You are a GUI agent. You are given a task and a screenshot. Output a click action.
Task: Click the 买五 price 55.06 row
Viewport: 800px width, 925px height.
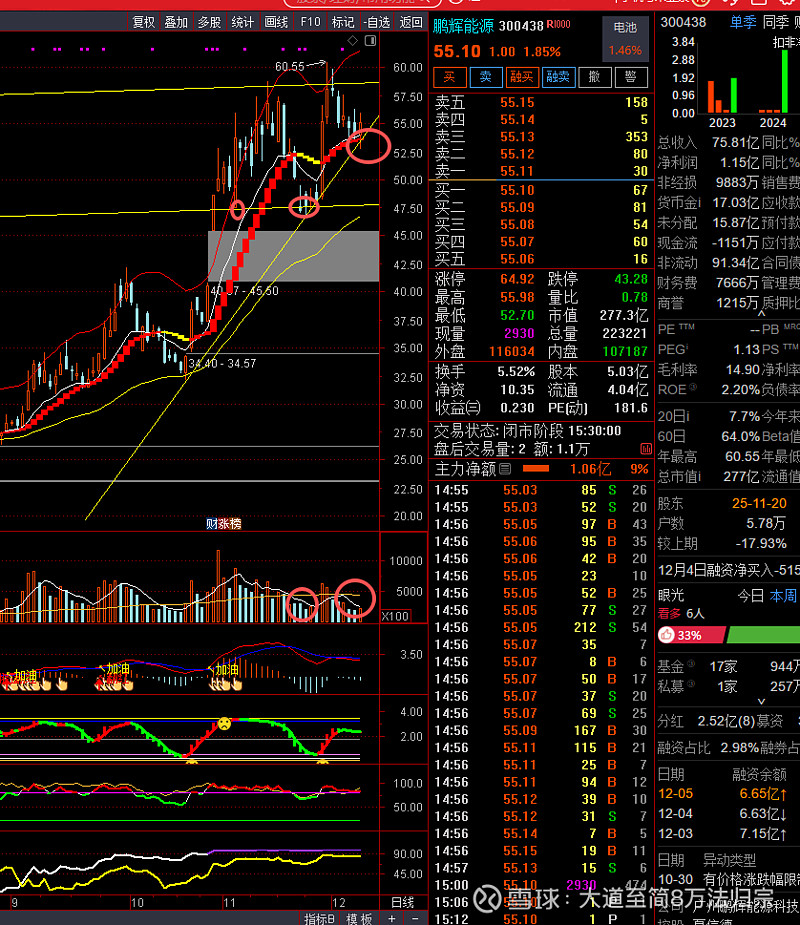(x=542, y=259)
